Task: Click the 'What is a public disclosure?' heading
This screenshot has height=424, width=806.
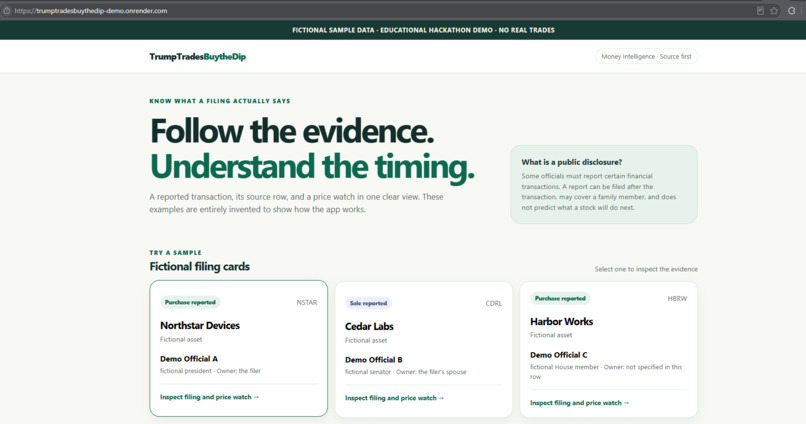Action: [572, 162]
